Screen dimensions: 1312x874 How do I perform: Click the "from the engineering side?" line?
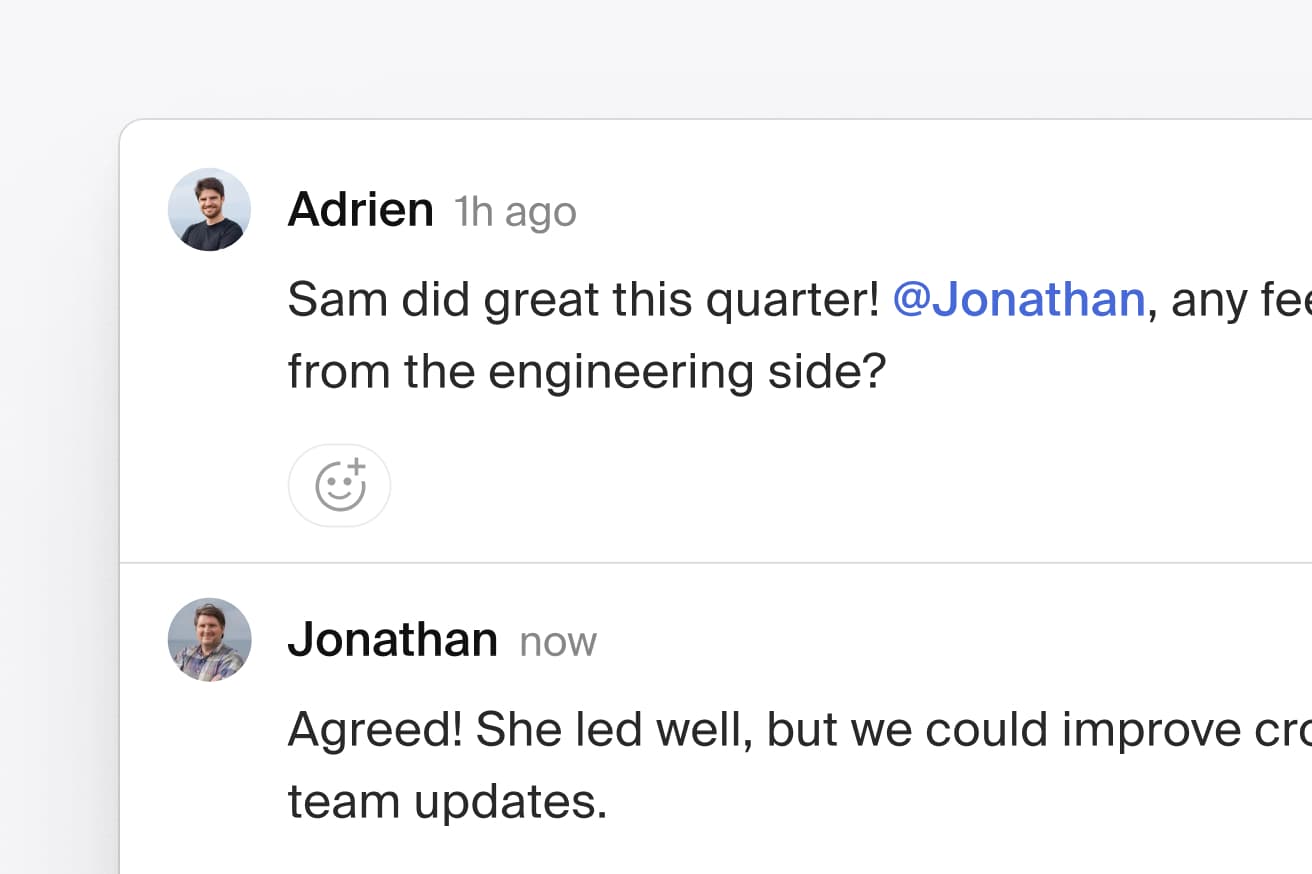[x=586, y=372]
